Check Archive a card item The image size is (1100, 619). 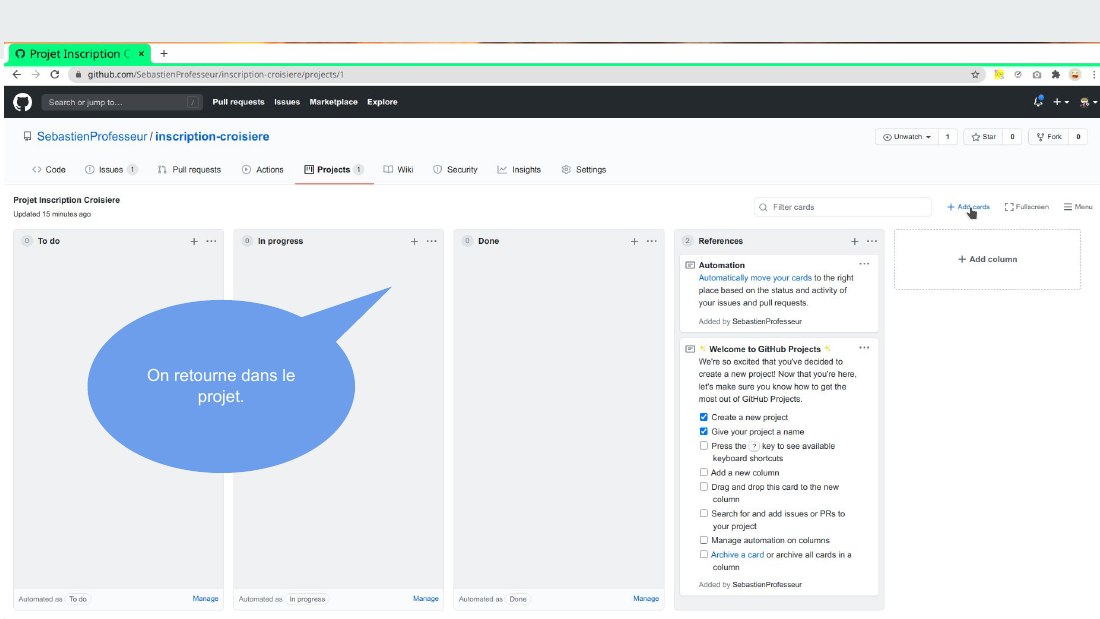click(x=704, y=554)
